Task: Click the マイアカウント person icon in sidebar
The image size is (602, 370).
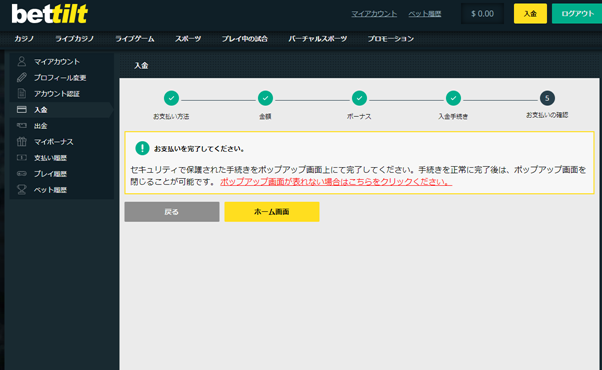Action: (22, 61)
